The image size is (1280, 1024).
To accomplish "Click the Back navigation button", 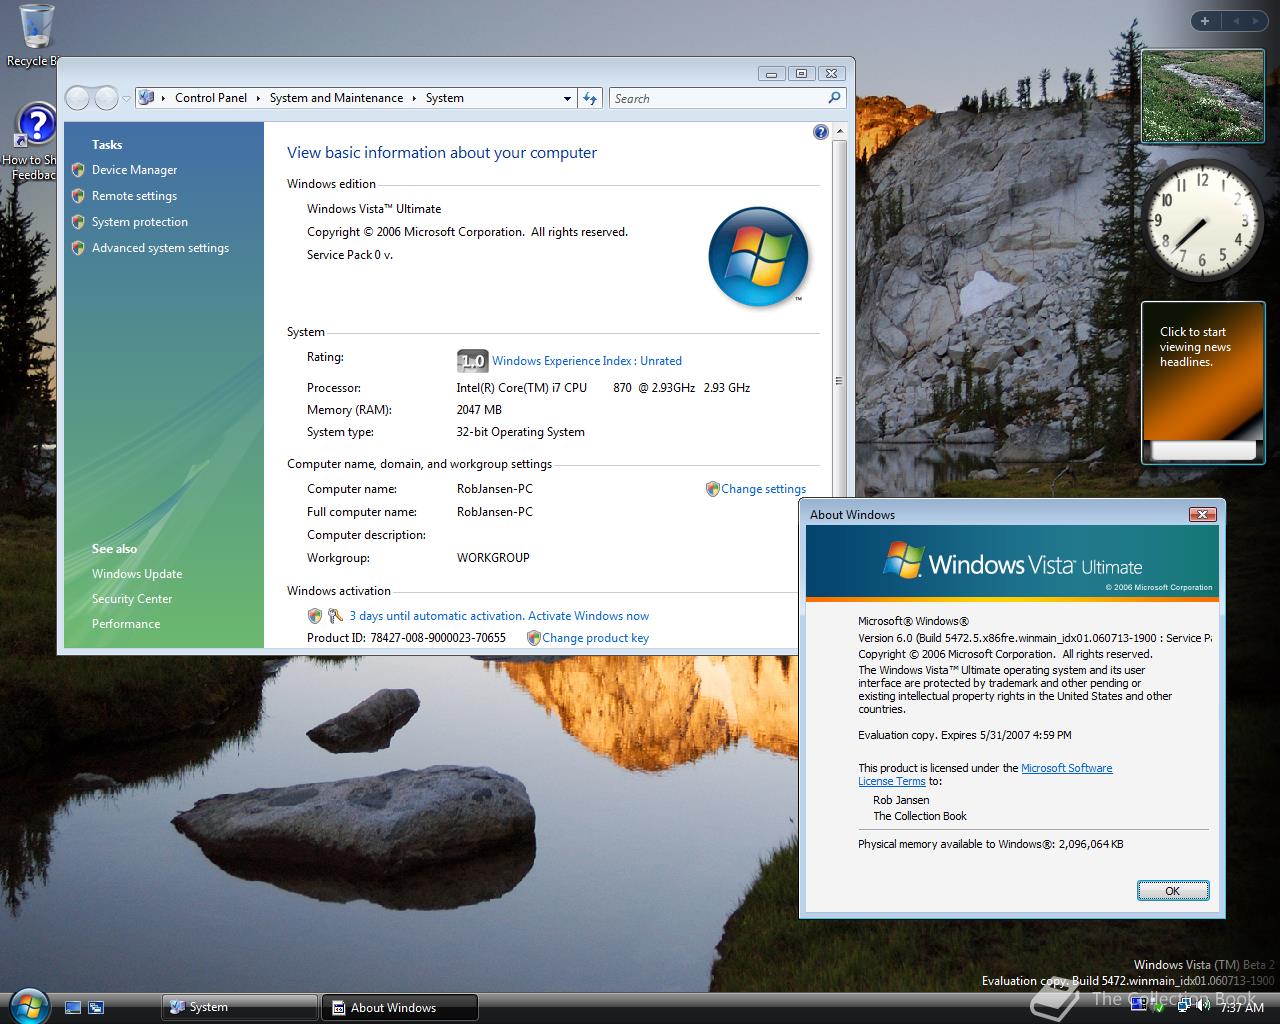I will (x=78, y=98).
